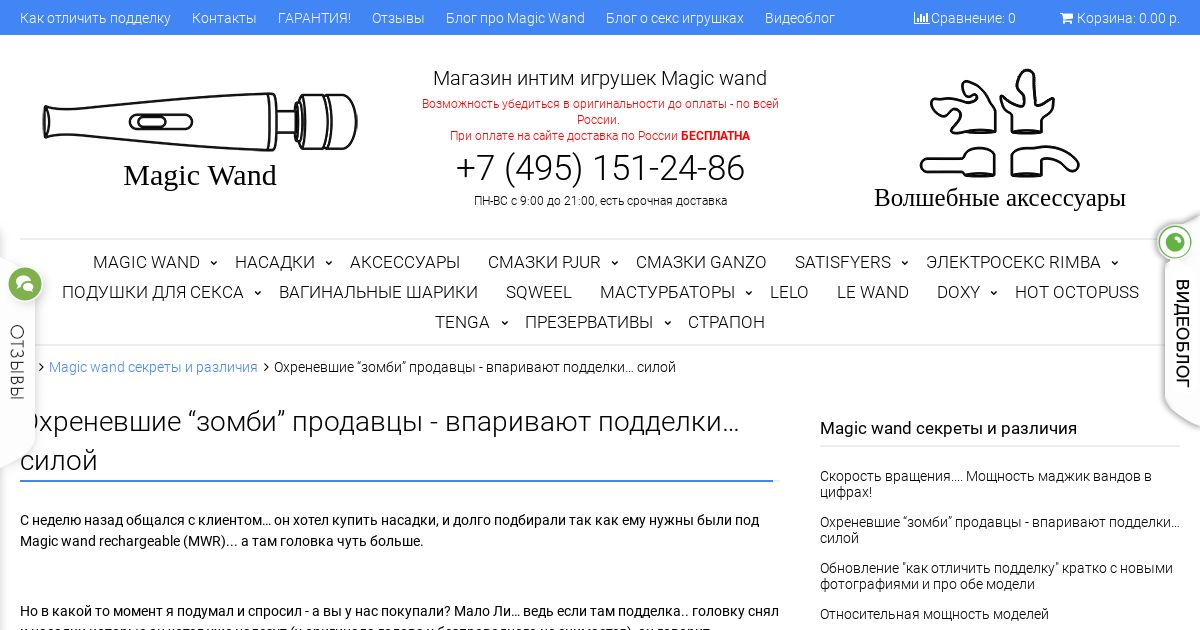This screenshot has height=630, width=1200.
Task: Expand the DOXY submenu arrow
Action: 993,293
